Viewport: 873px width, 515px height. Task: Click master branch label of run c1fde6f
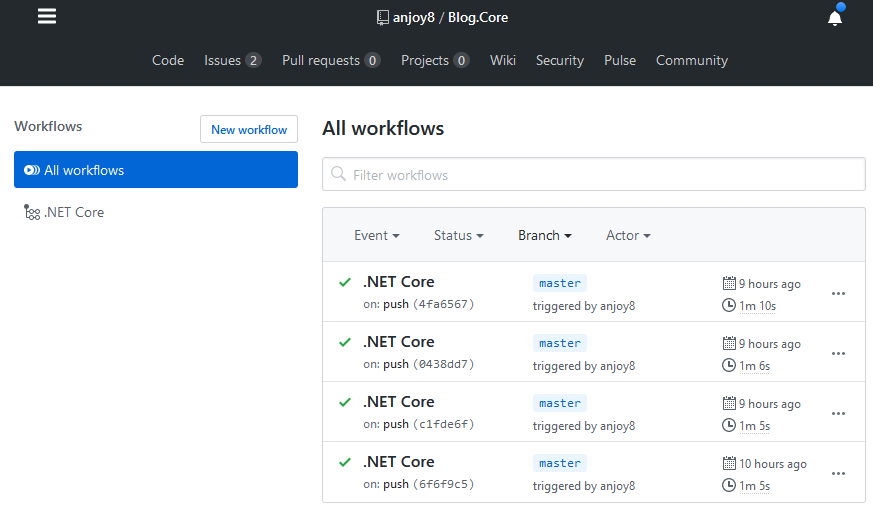pyautogui.click(x=560, y=403)
